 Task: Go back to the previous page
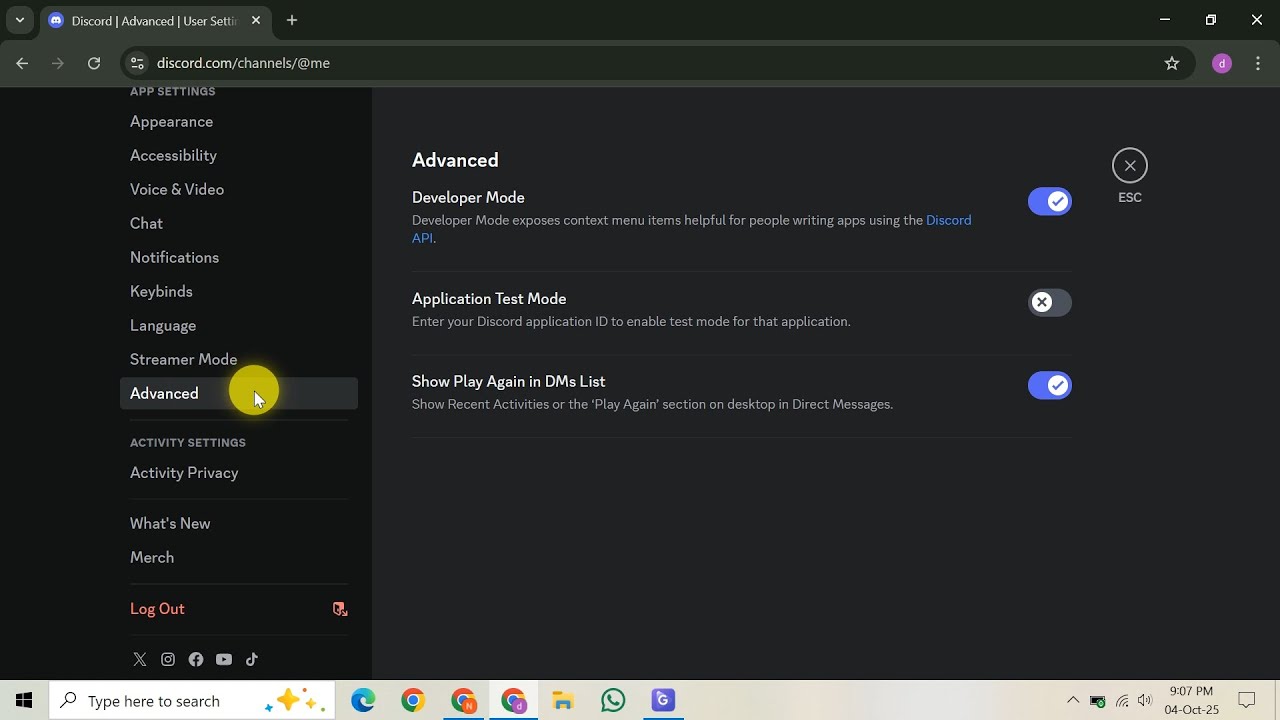click(x=22, y=63)
